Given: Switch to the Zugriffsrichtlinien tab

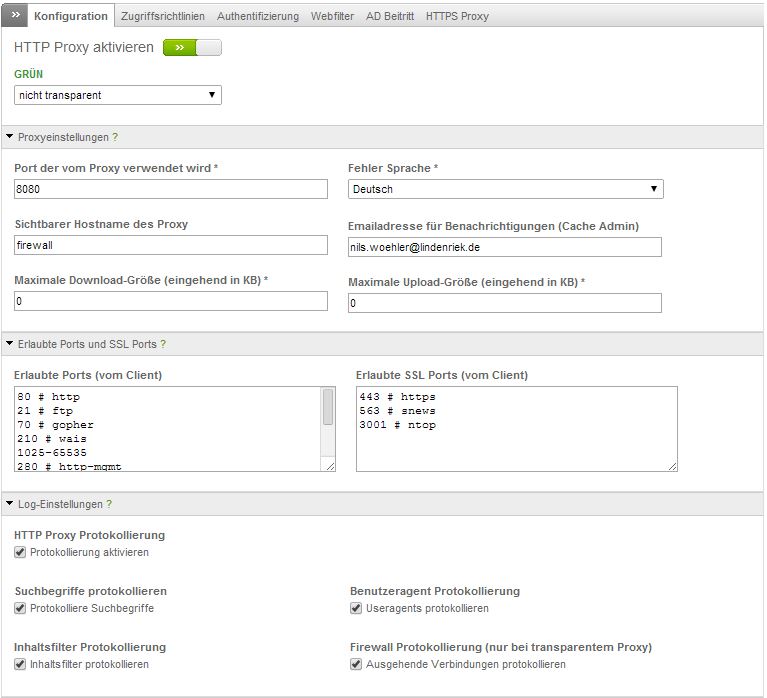Looking at the screenshot, I should tap(162, 16).
